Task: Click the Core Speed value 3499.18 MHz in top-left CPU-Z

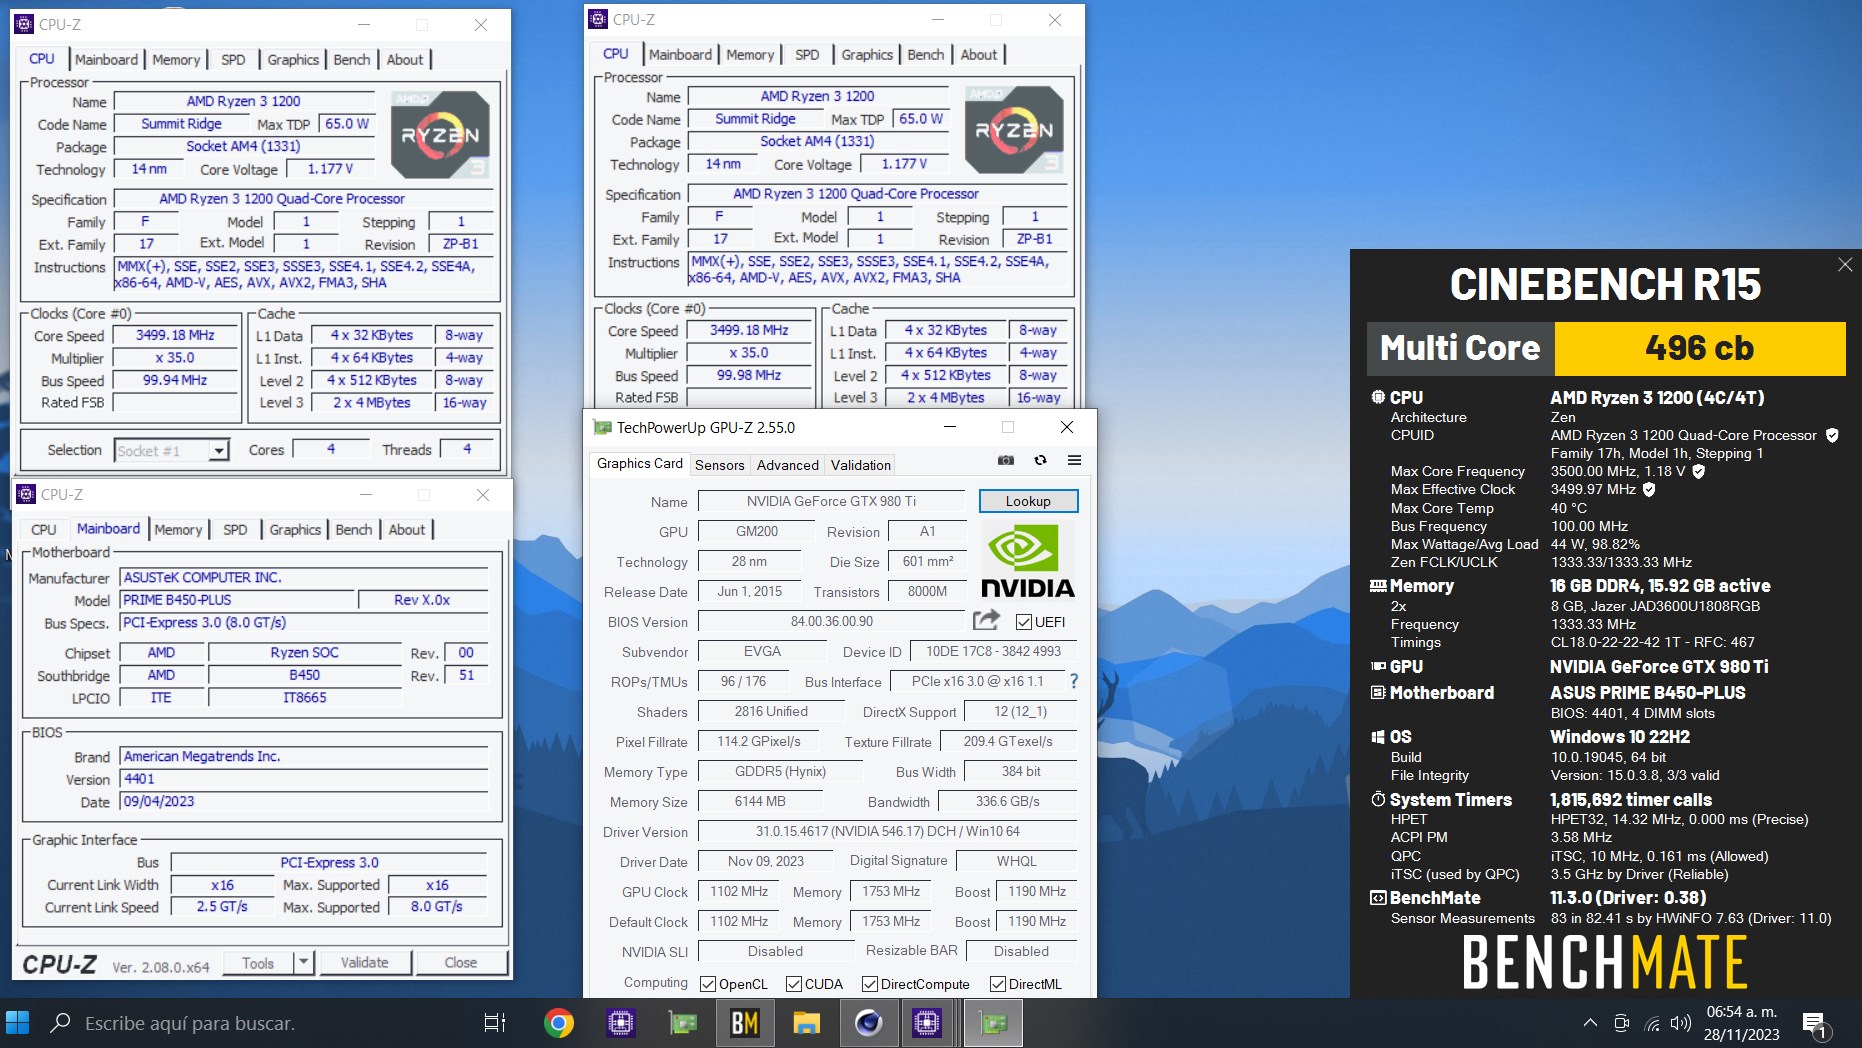Action: [175, 336]
